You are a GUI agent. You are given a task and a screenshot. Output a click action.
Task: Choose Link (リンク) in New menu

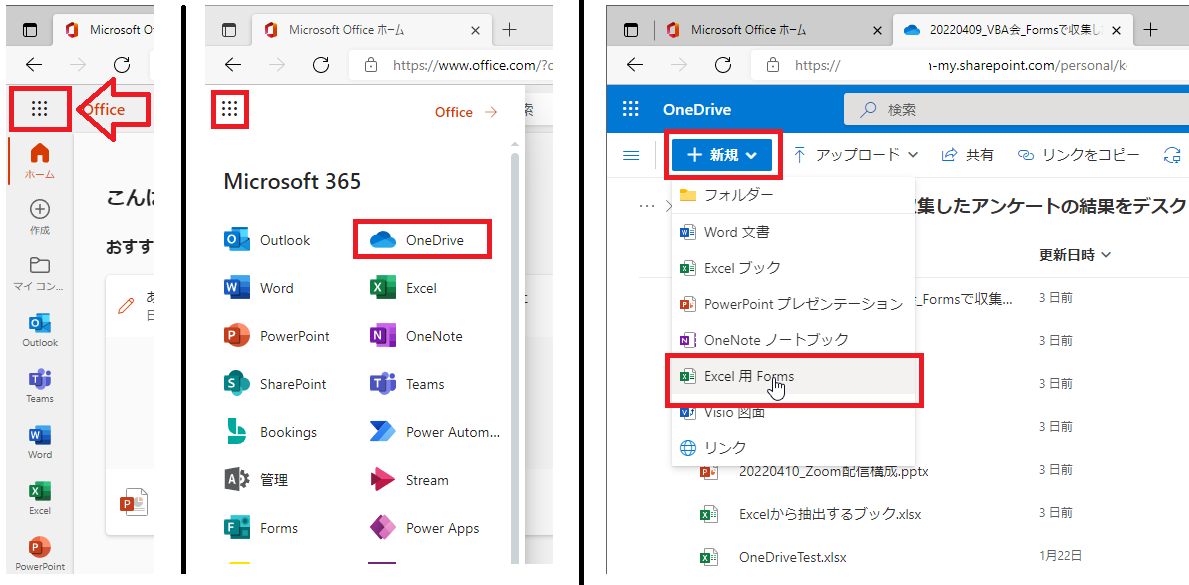tap(793, 448)
